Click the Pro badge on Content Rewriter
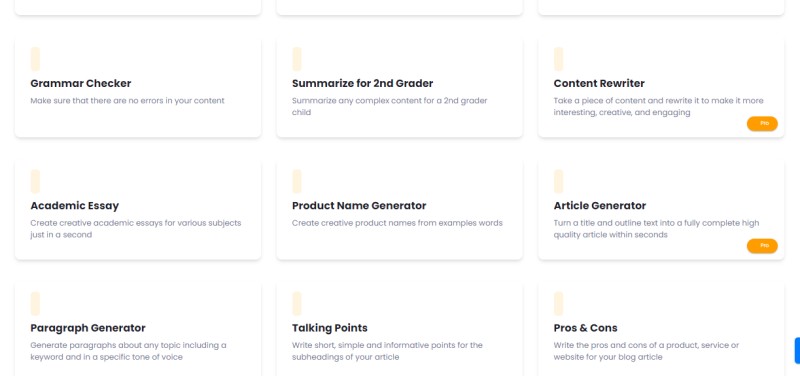The image size is (800, 376). point(762,123)
